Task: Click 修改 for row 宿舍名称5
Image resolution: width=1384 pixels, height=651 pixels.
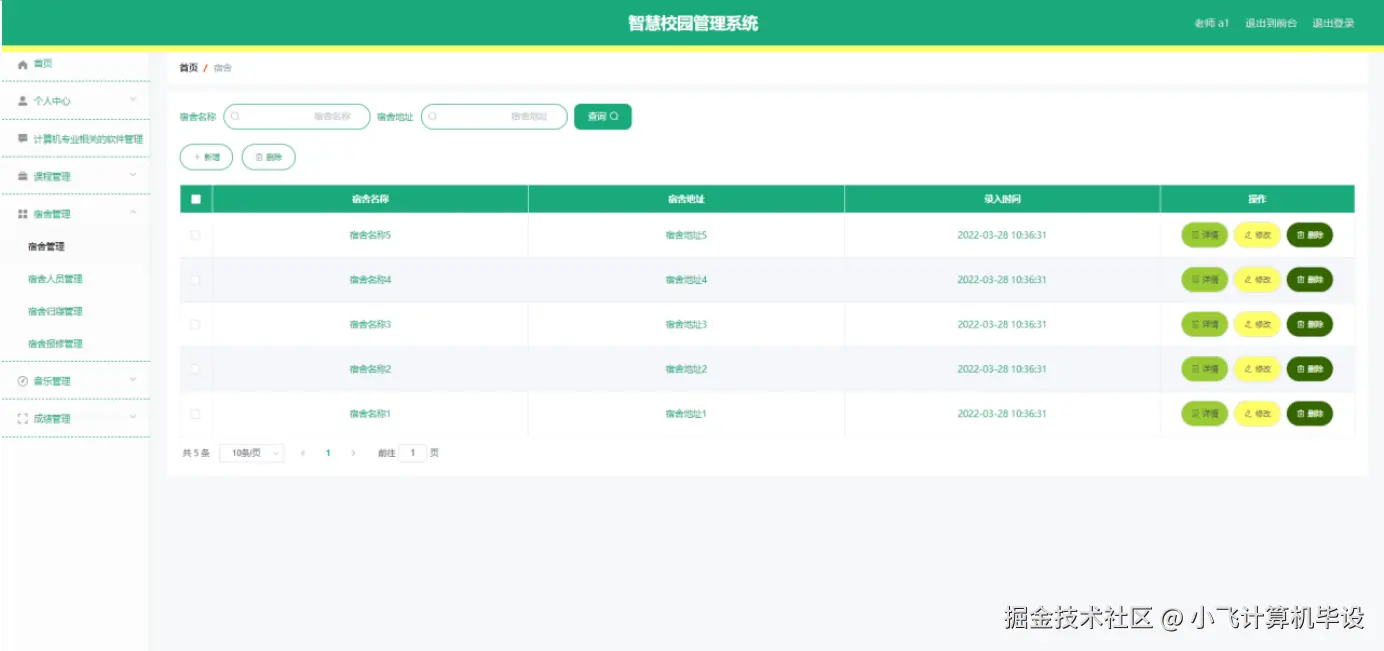Action: point(1257,235)
